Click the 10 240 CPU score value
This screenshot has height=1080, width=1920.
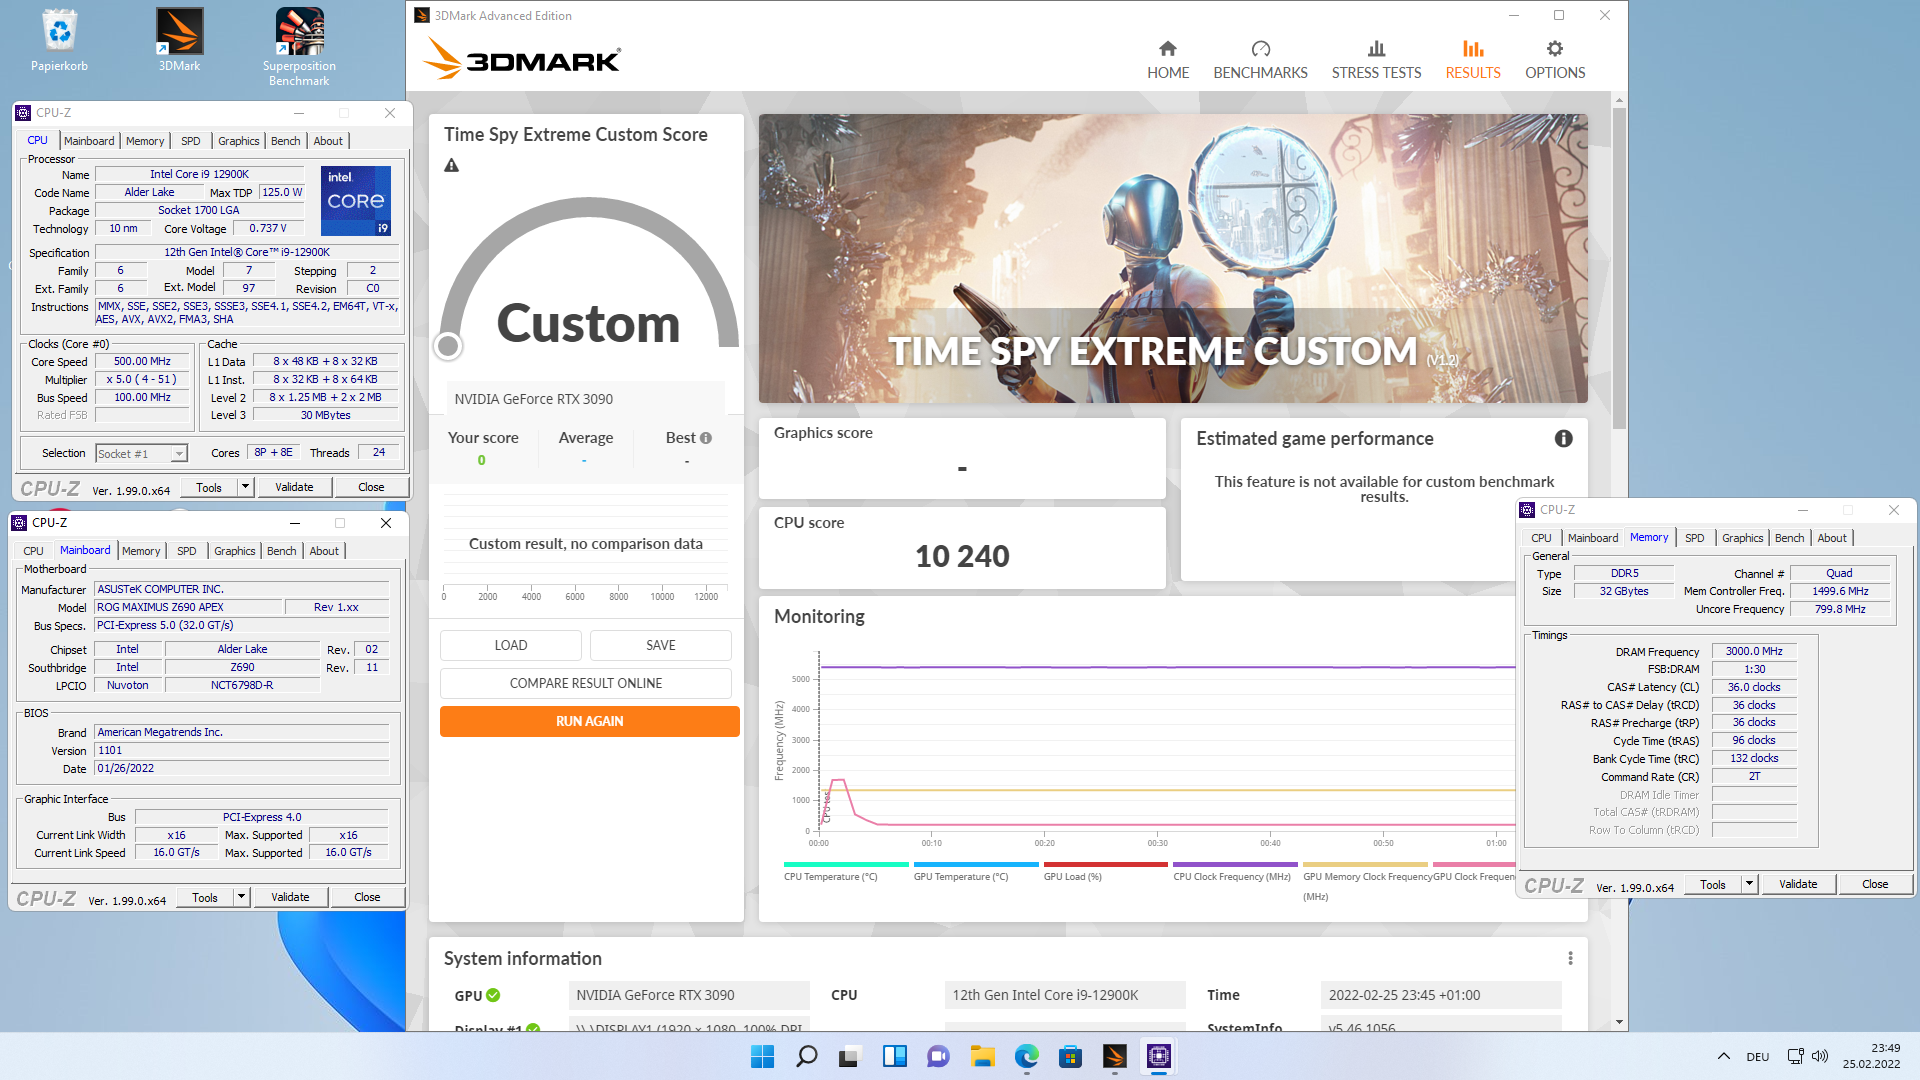[962, 556]
